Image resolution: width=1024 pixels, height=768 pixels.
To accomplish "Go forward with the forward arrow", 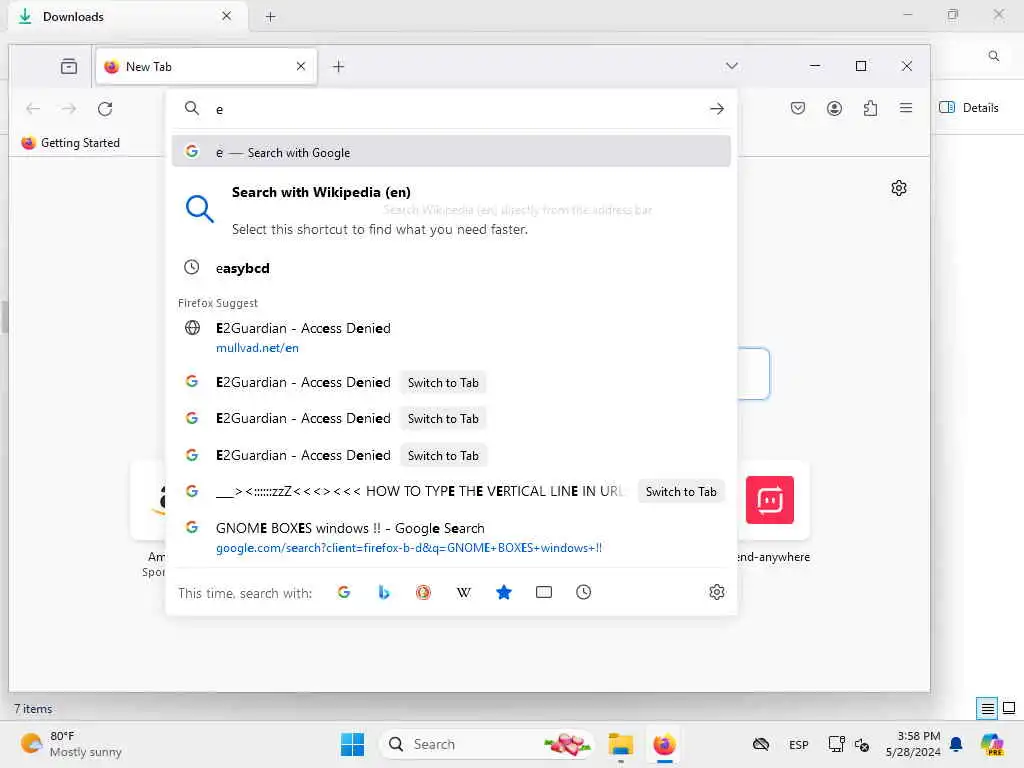I will [69, 108].
